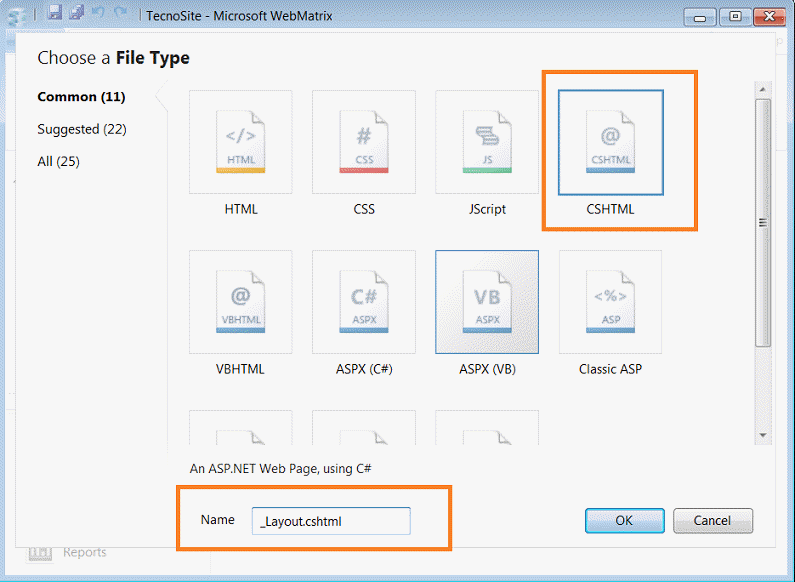Screen dimensions: 795x582
Task: Open the WebMatrix application menu icon
Action: (x=16, y=16)
